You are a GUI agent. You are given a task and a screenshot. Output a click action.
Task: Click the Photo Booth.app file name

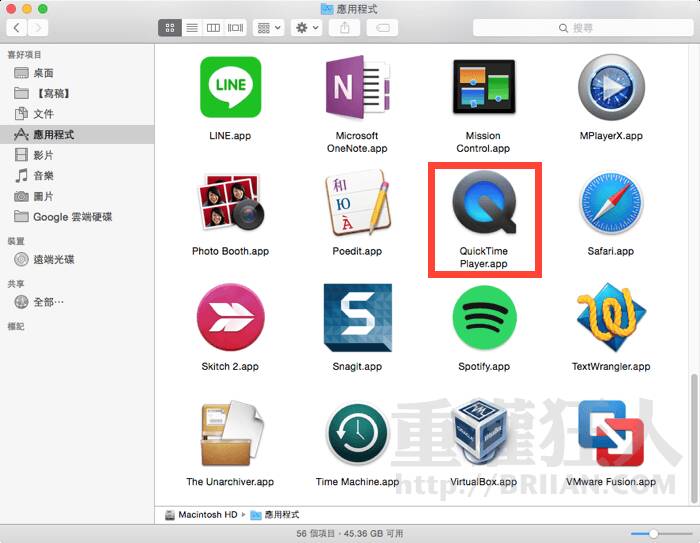(x=230, y=251)
